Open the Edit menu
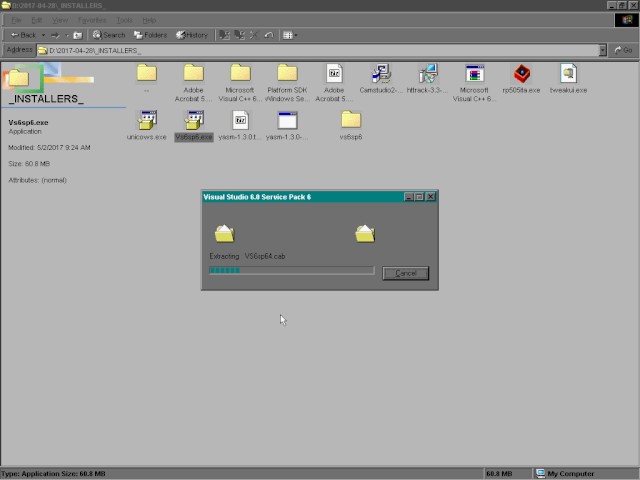Viewport: 640px width, 480px height. tap(37, 20)
